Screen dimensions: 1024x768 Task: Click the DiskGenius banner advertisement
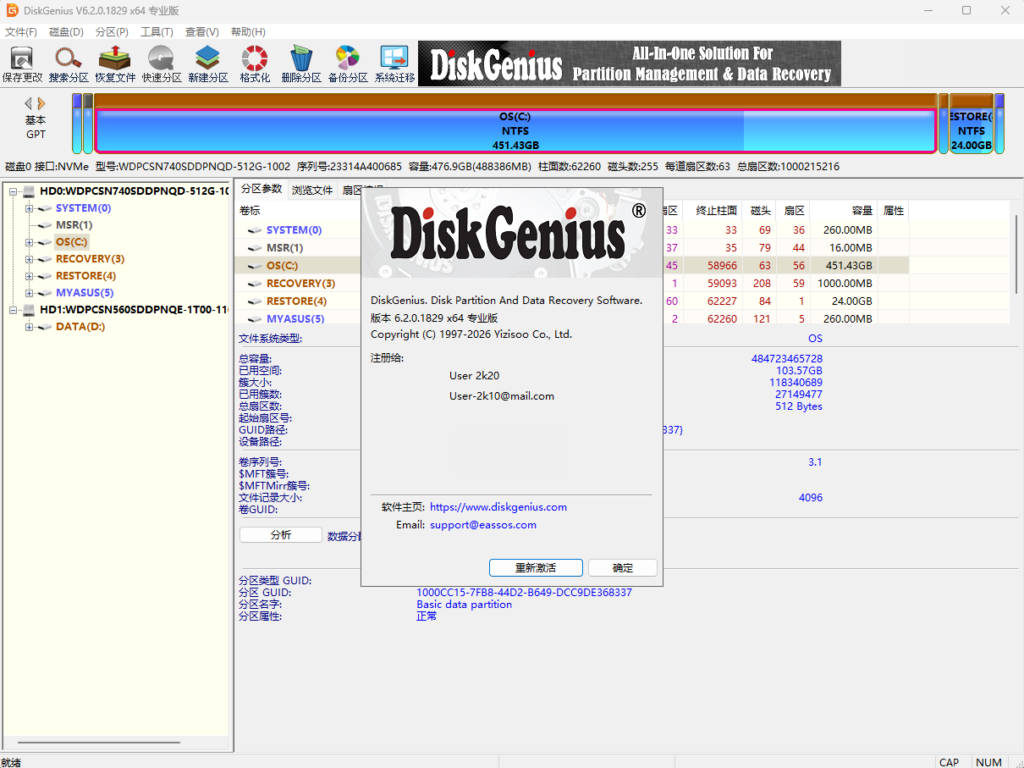tap(630, 63)
